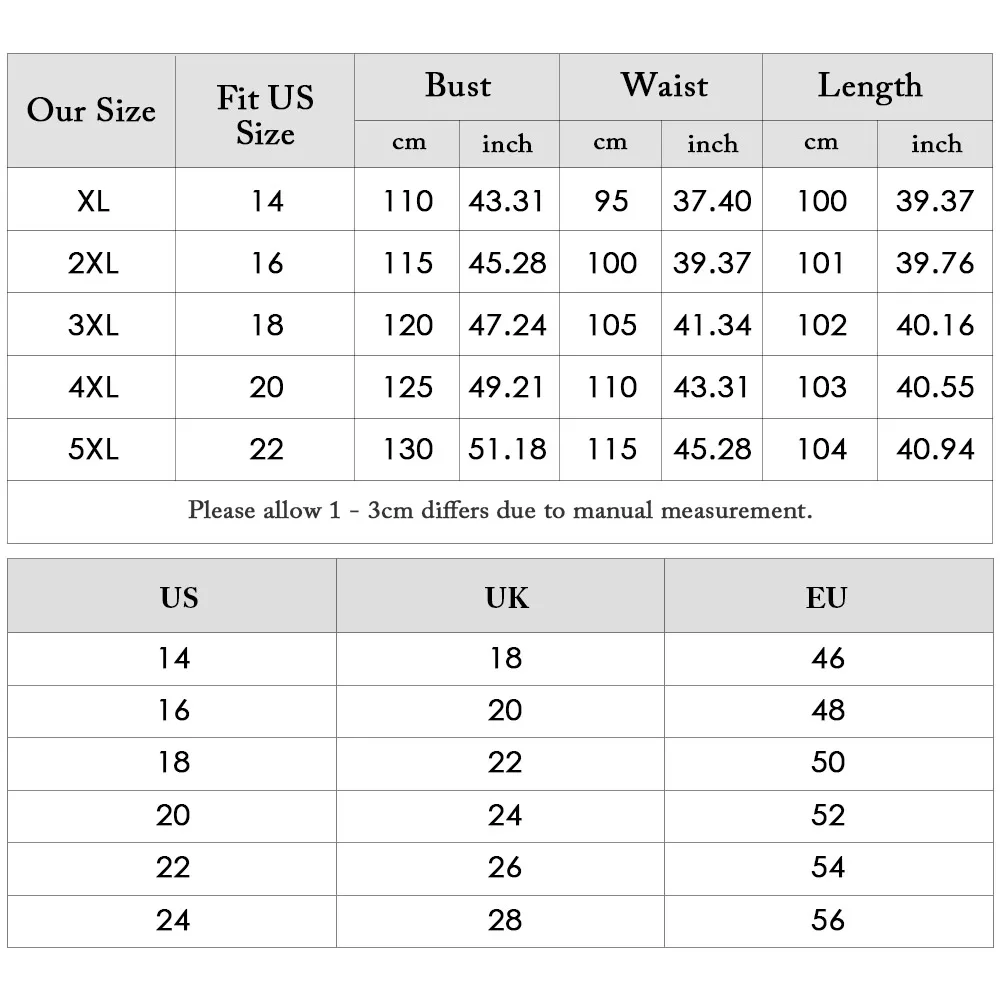Select EU size 46 cell
The width and height of the screenshot is (1000, 1000).
point(828,658)
